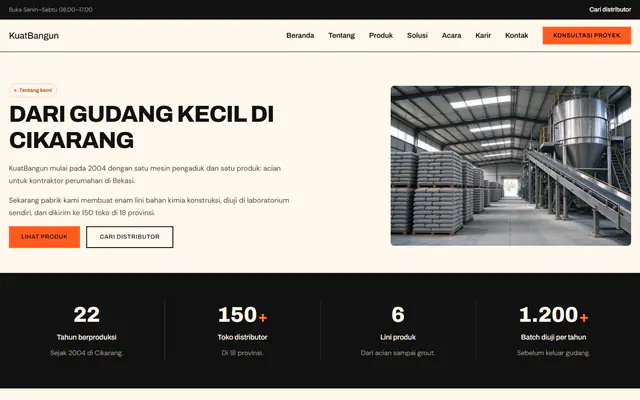Click the 22 Tahun berproduksi statistic
This screenshot has width=640, height=400.
(x=87, y=331)
